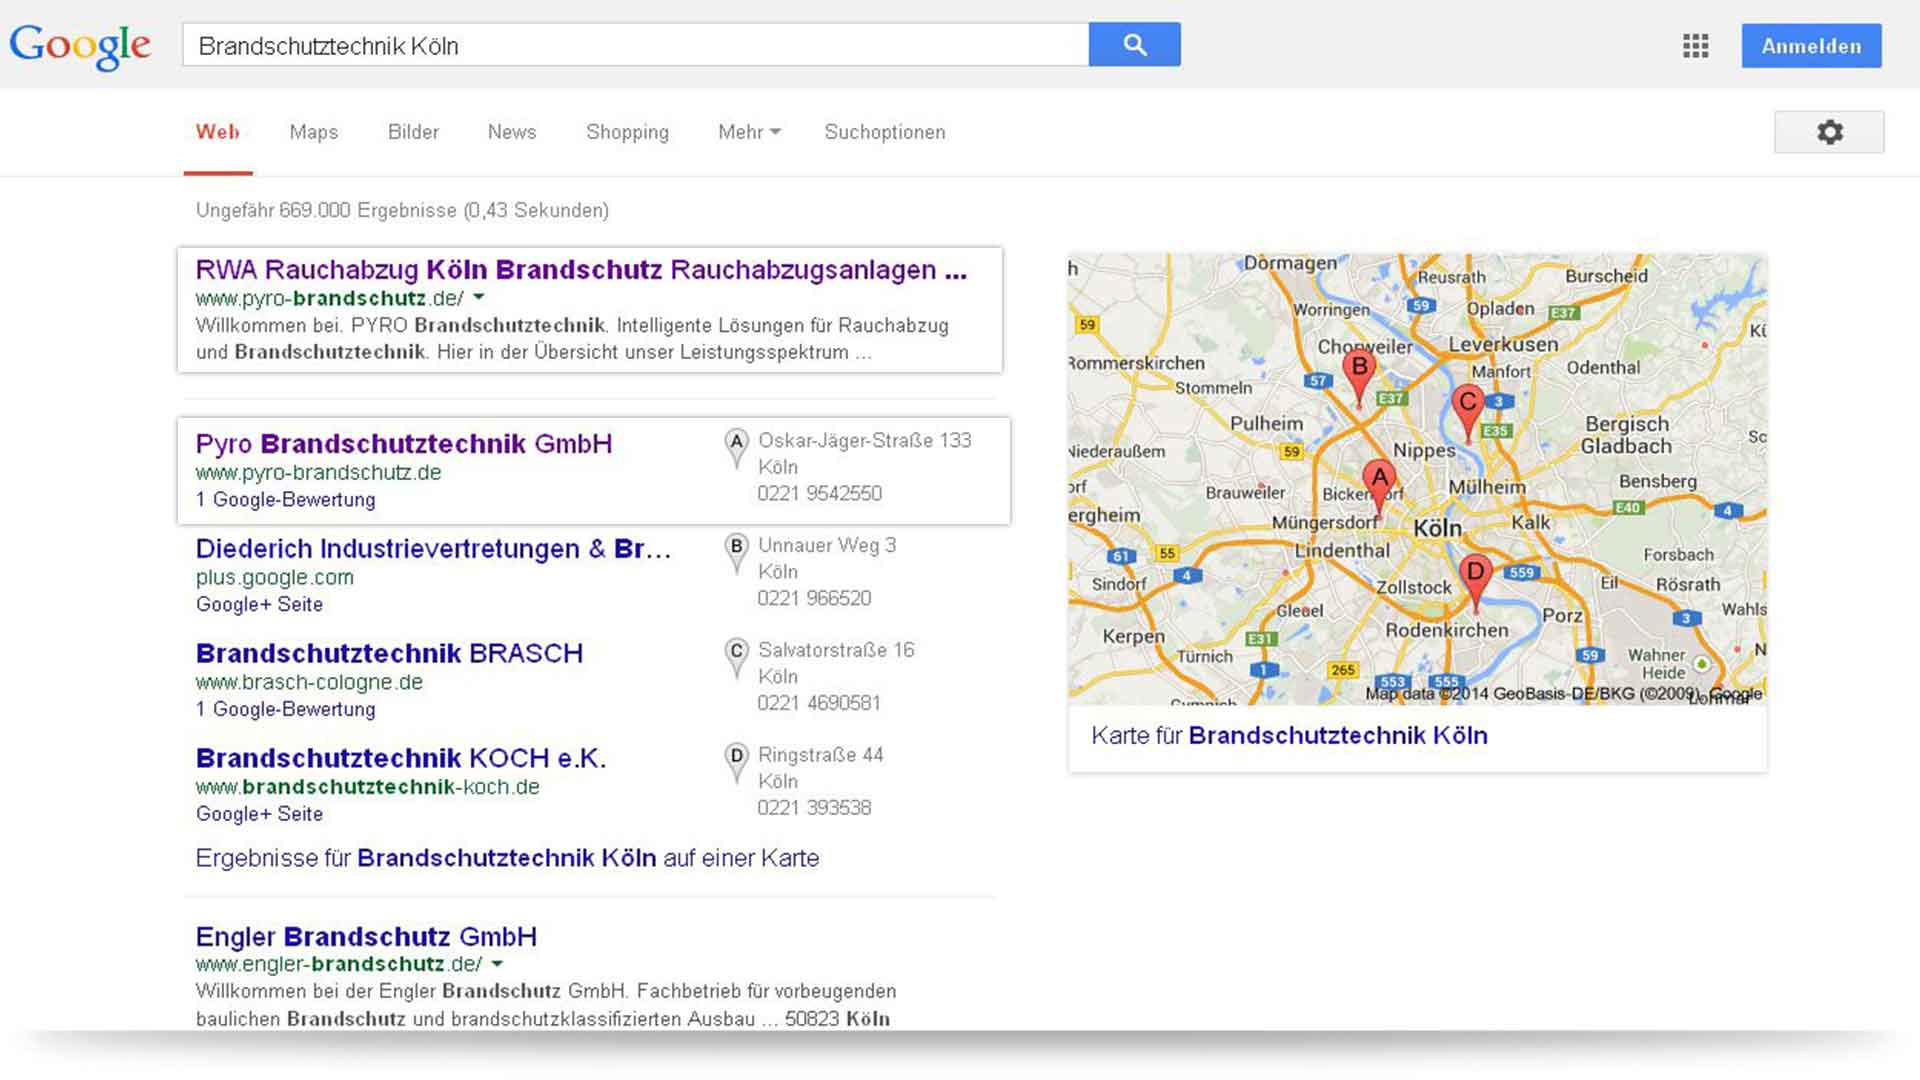Click address Oskar-Jäger-Straße 133
The image size is (1920, 1080).
click(x=864, y=441)
